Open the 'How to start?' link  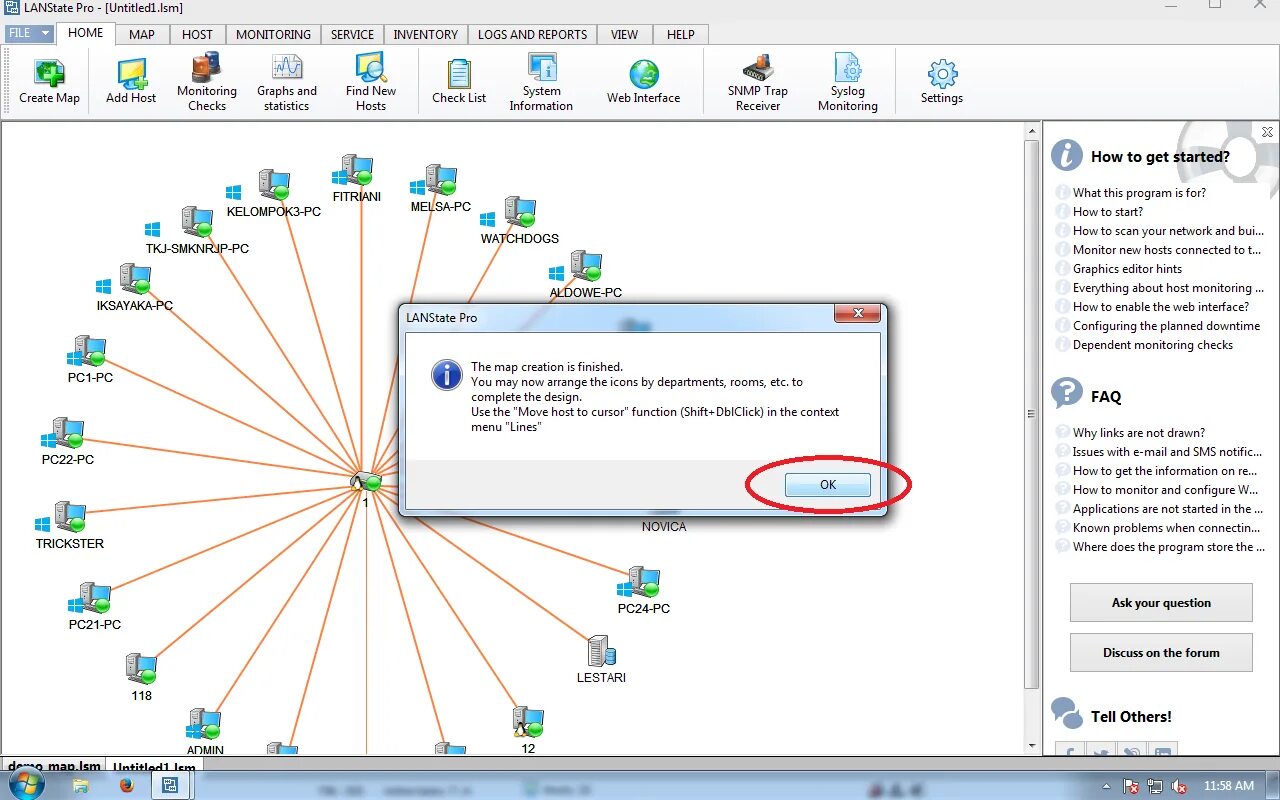1108,212
